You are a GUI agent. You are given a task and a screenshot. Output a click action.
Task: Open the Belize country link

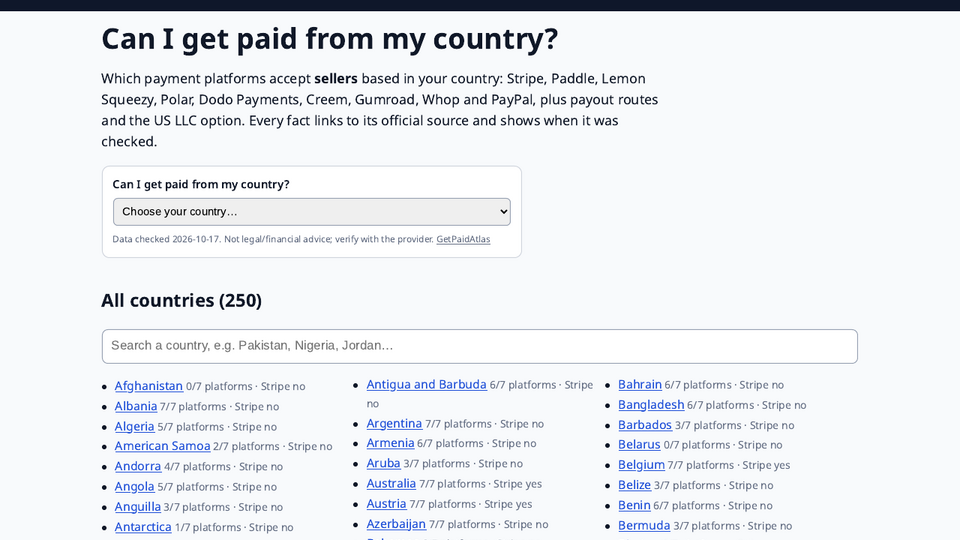click(635, 485)
